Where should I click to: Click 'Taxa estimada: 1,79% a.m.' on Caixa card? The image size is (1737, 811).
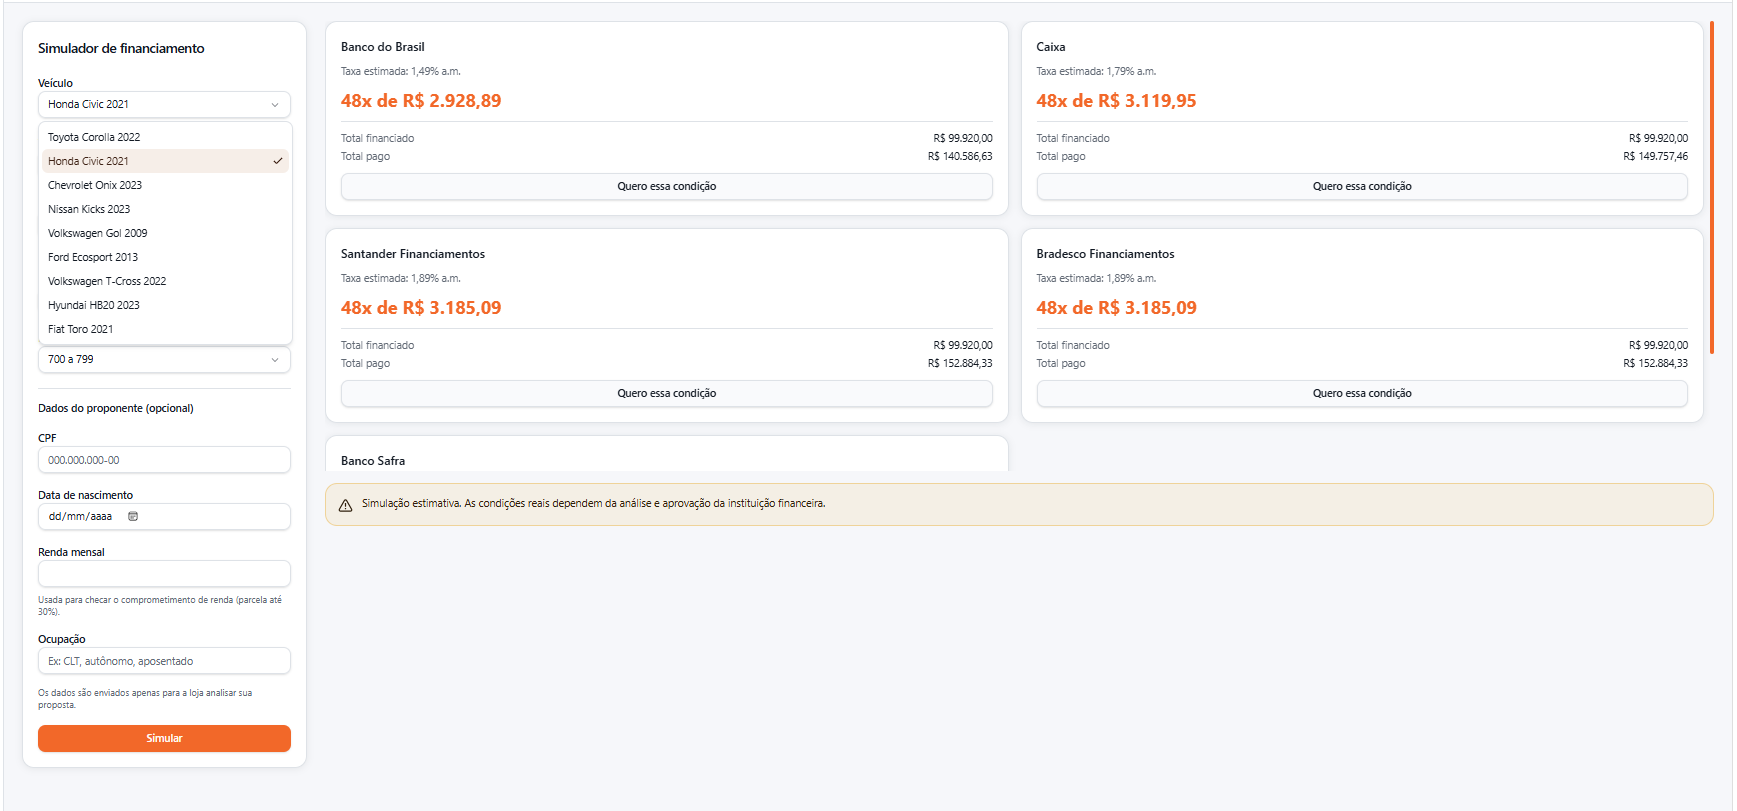[x=1096, y=71]
